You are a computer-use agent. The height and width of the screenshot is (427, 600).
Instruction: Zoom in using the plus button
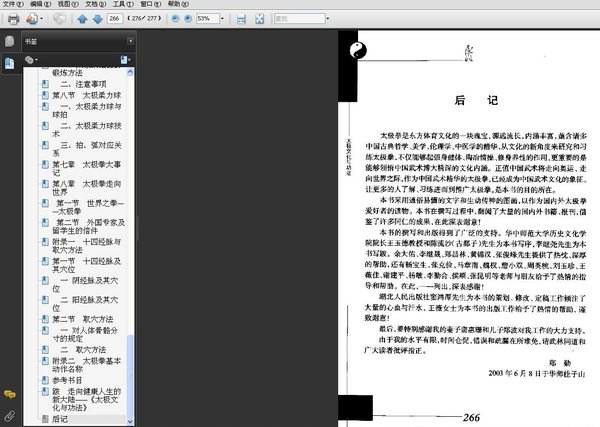point(188,18)
